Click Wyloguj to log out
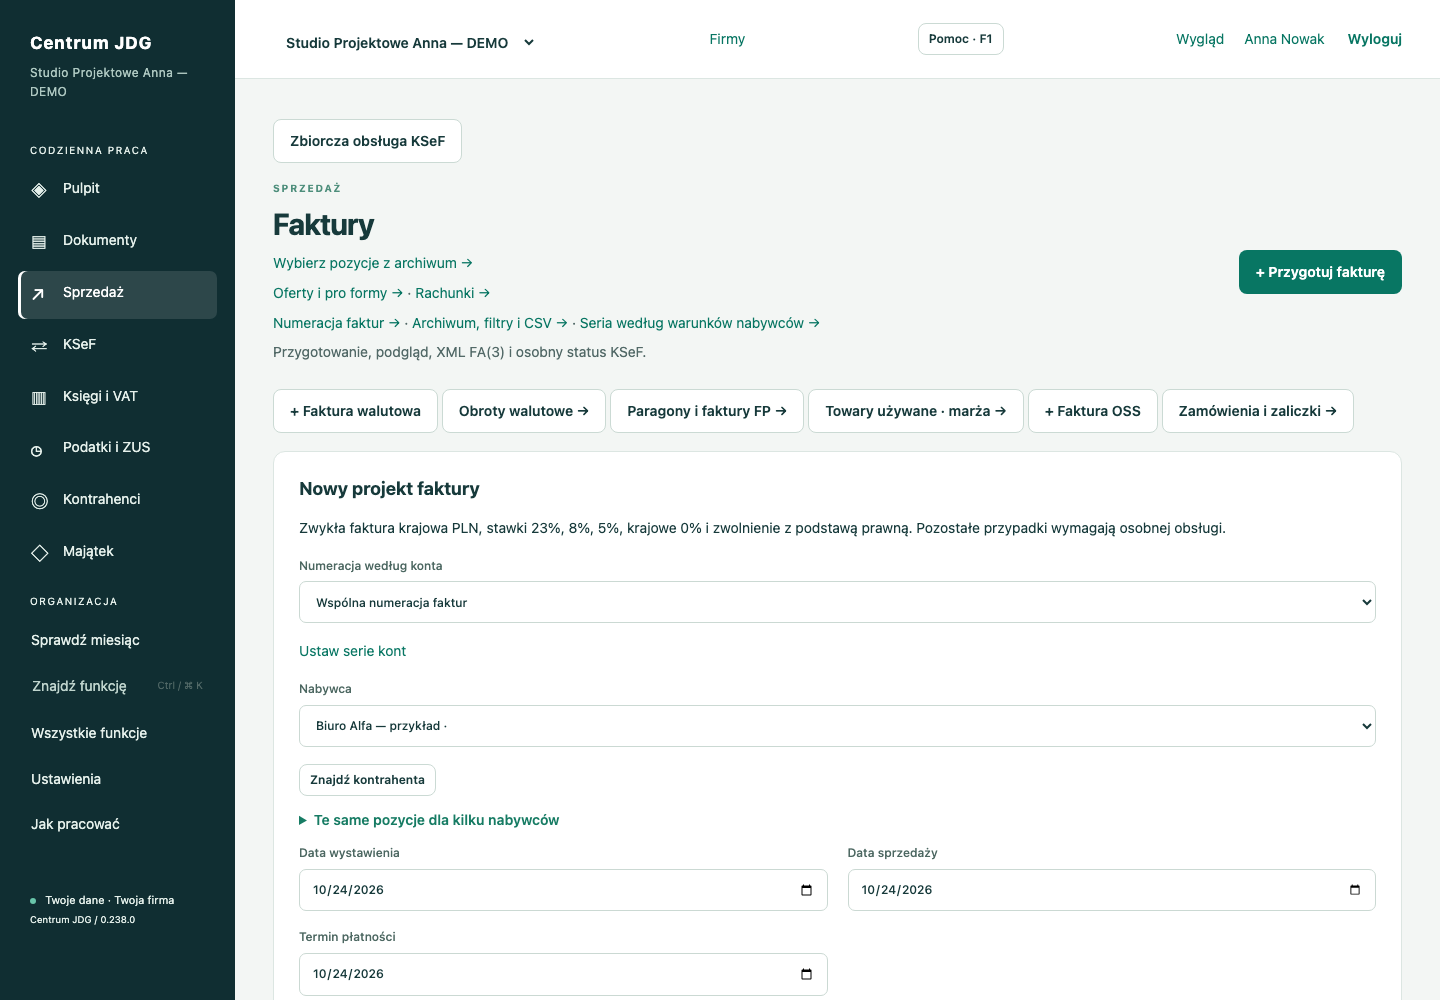The height and width of the screenshot is (1000, 1440). pyautogui.click(x=1375, y=39)
